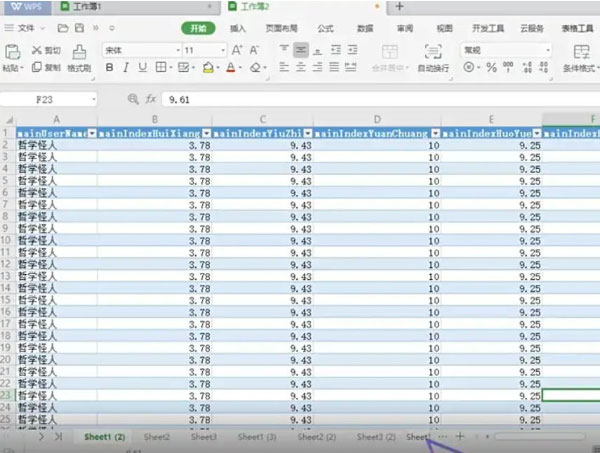Viewport: 600px width, 453px height.
Task: Click the font color swatch
Action: tap(231, 68)
